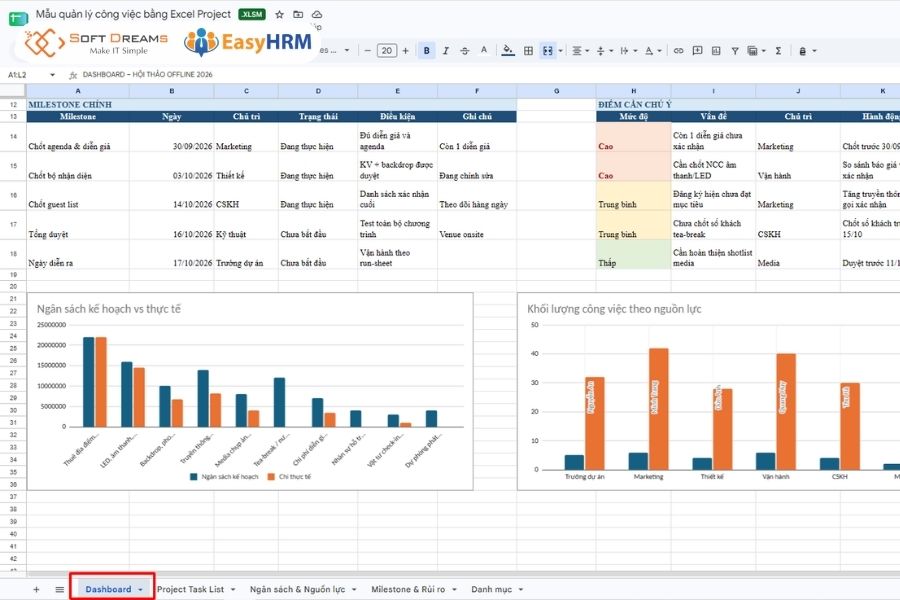
Task: Select row 14 header
Action: click(x=13, y=137)
